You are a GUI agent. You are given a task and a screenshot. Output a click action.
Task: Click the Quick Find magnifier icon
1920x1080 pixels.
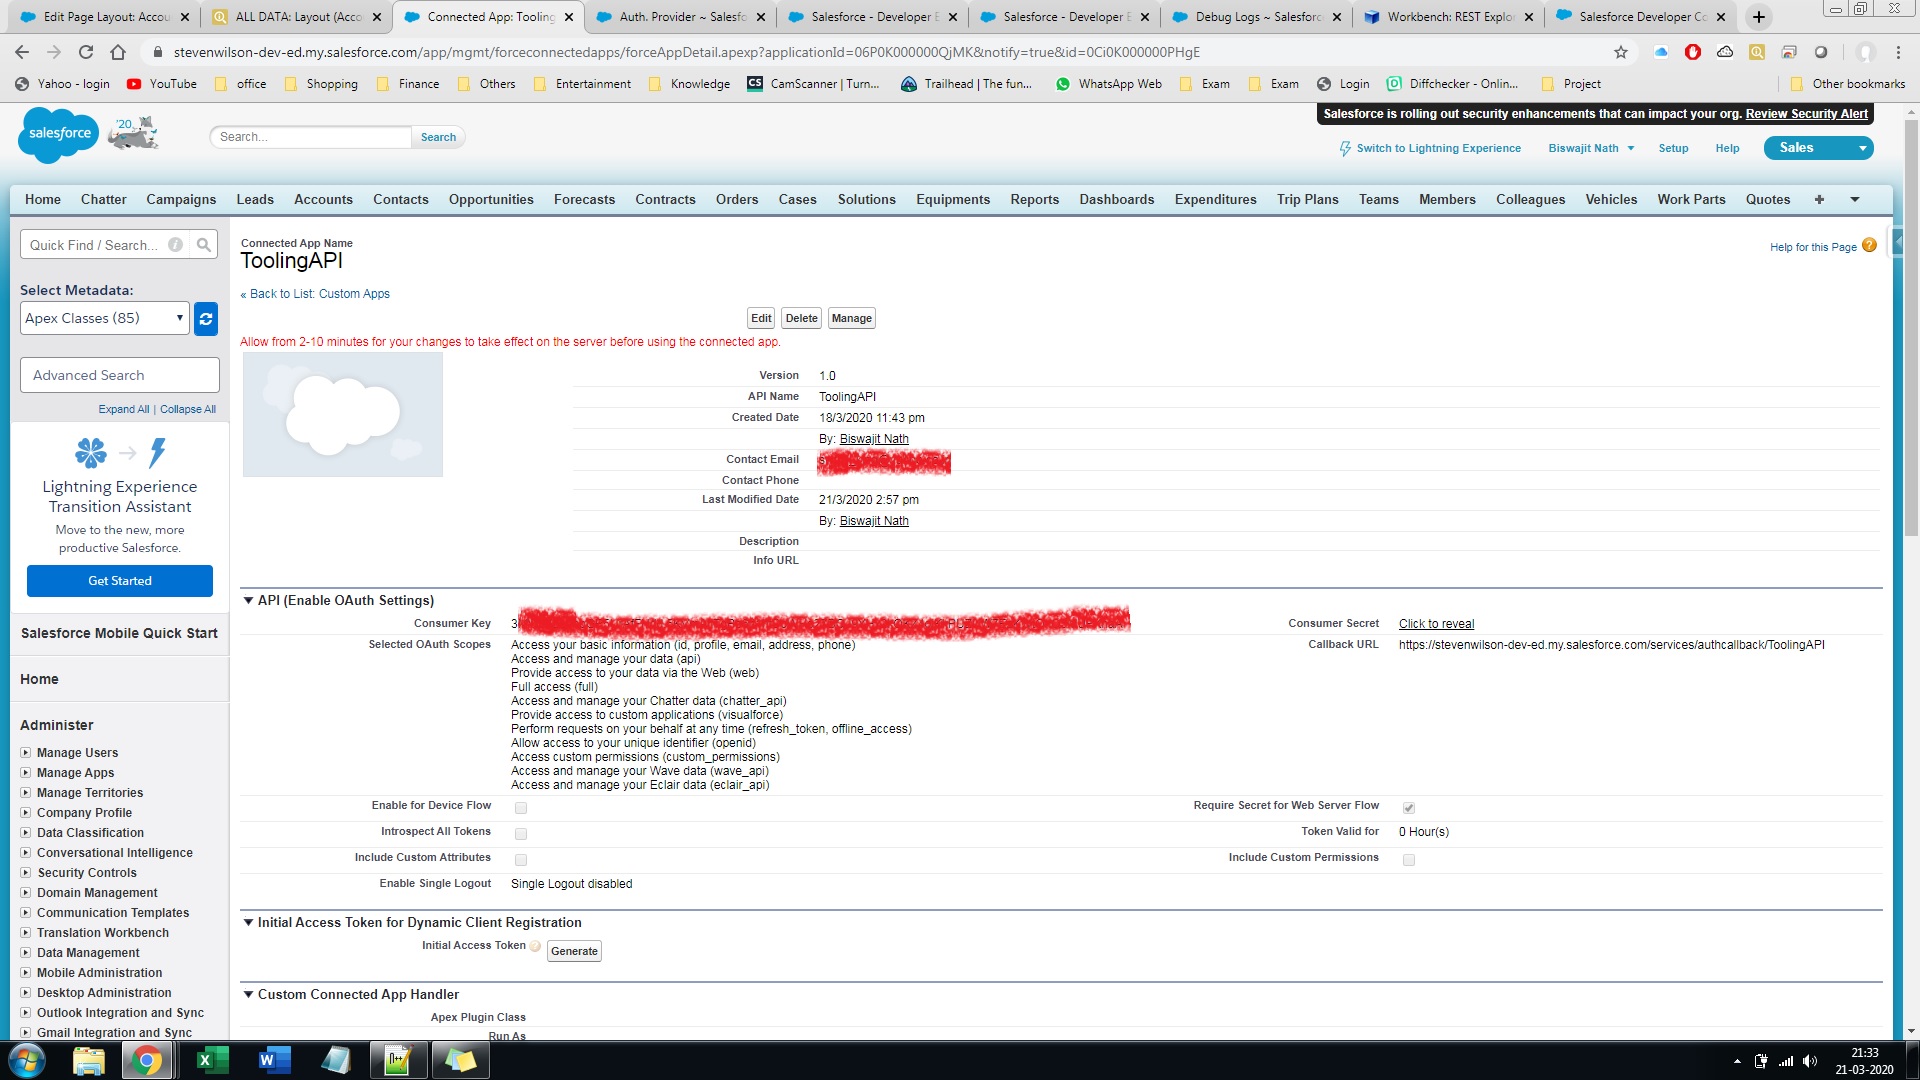tap(204, 245)
